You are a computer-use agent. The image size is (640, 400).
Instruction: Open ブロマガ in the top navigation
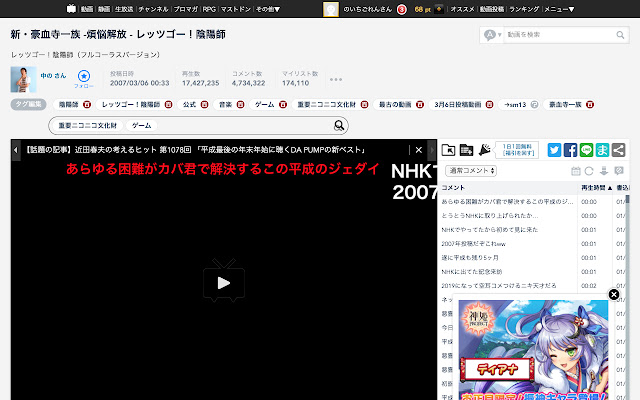186,9
